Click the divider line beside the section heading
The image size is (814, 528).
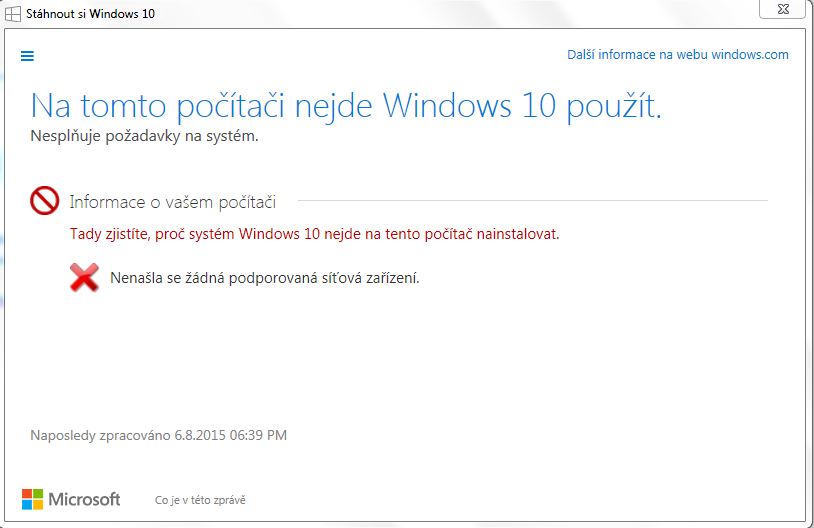530,201
